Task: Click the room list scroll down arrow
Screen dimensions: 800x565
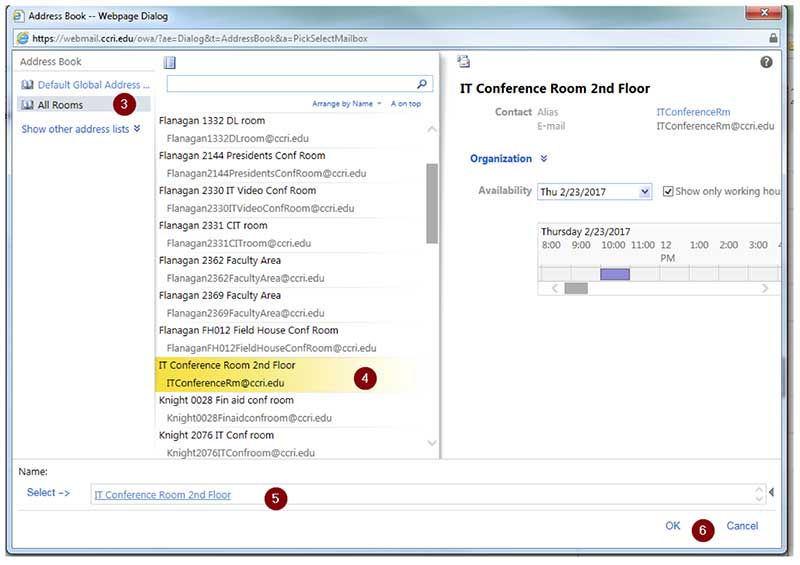Action: [x=432, y=443]
